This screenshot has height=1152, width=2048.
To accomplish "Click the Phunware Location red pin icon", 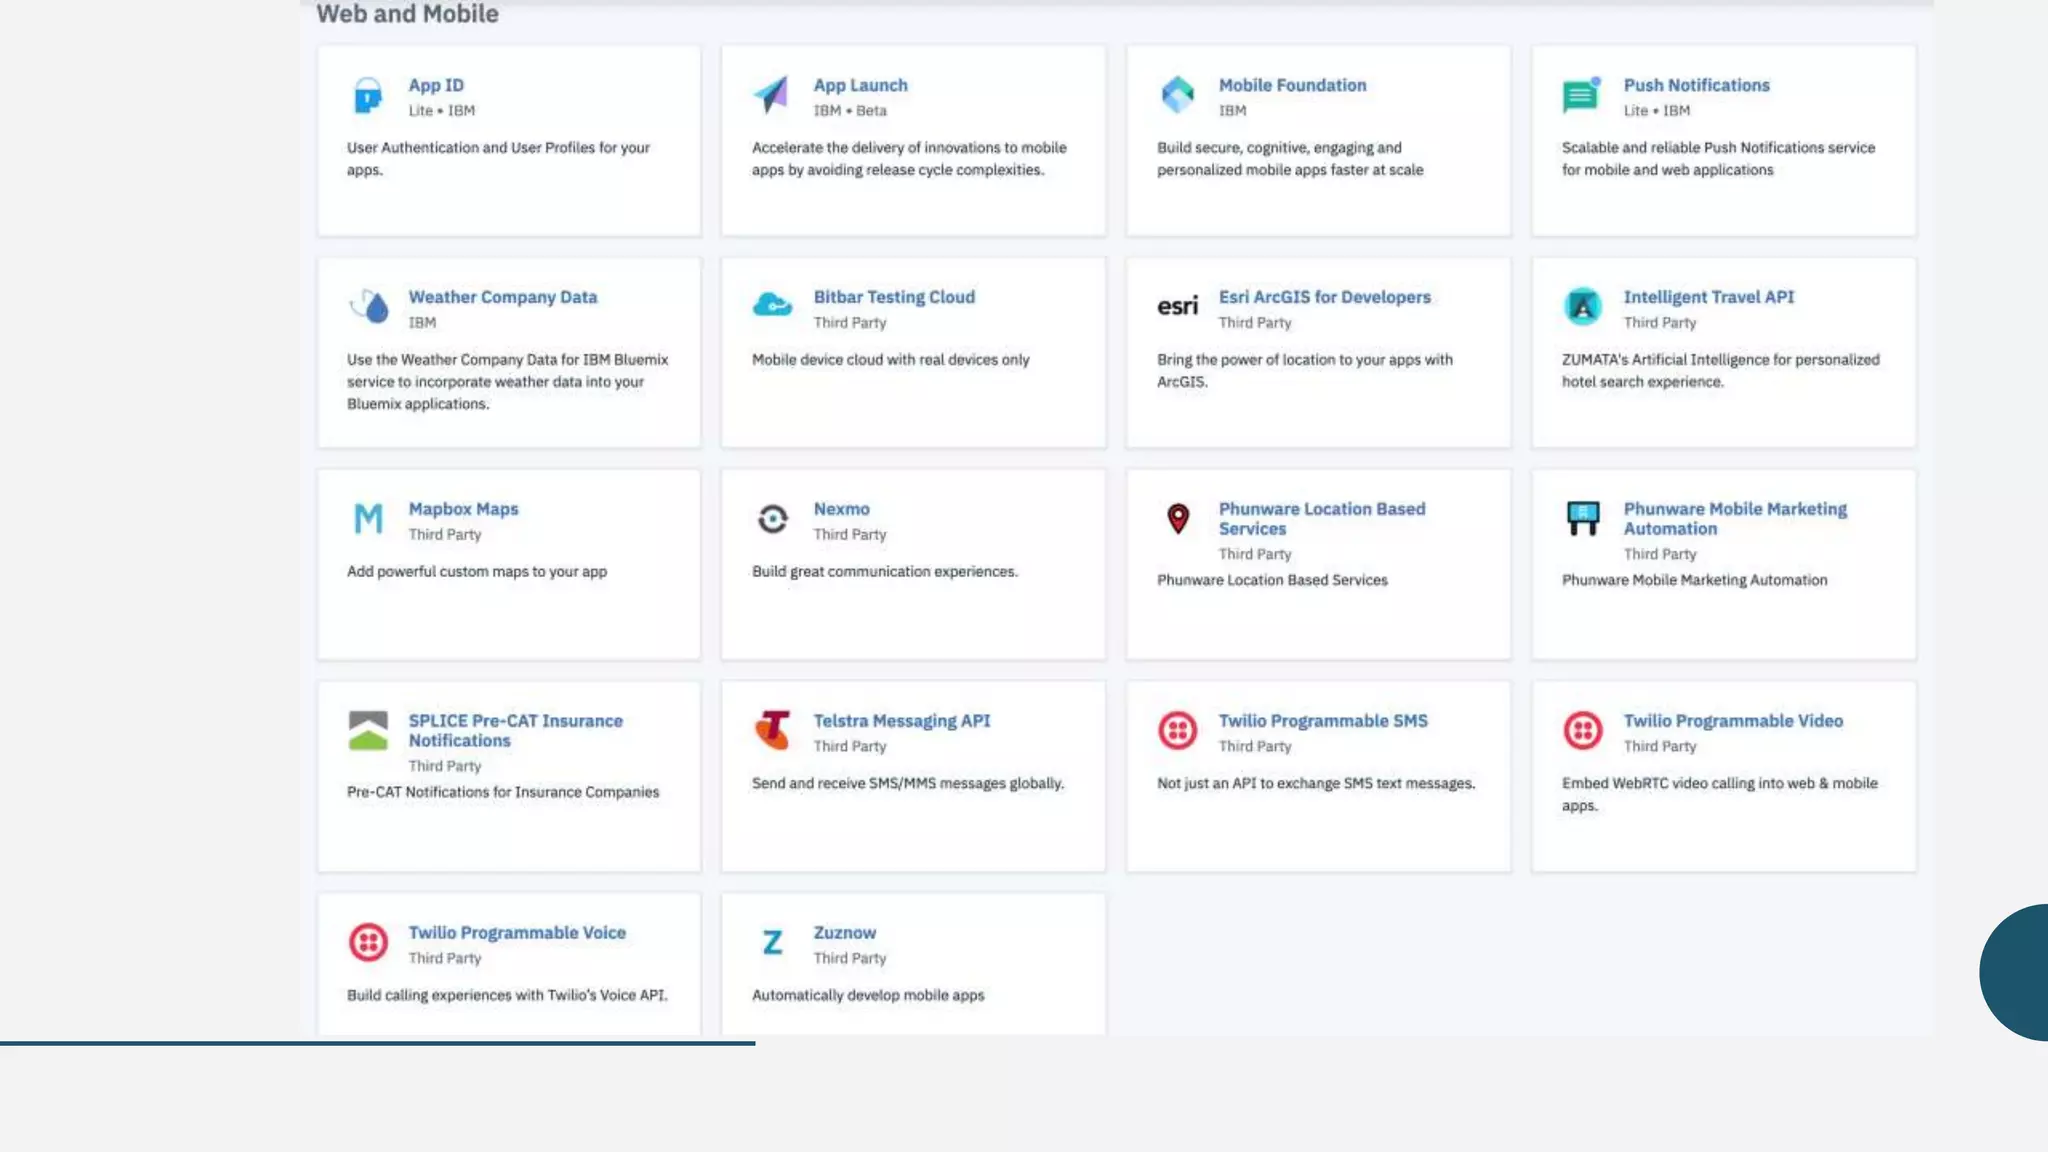I will [x=1178, y=518].
